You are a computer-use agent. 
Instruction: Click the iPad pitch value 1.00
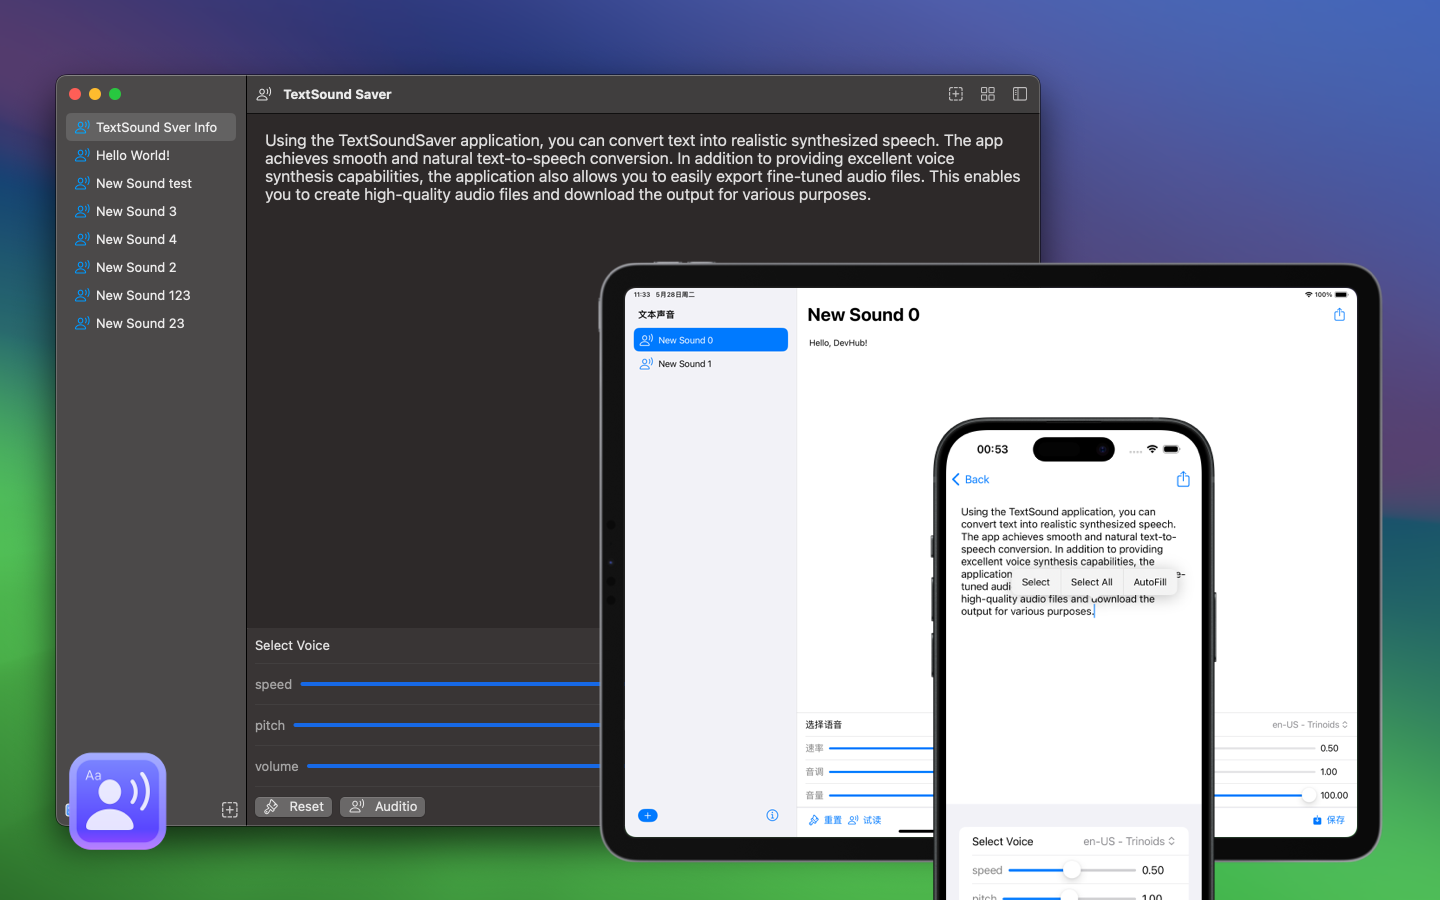(x=1329, y=772)
